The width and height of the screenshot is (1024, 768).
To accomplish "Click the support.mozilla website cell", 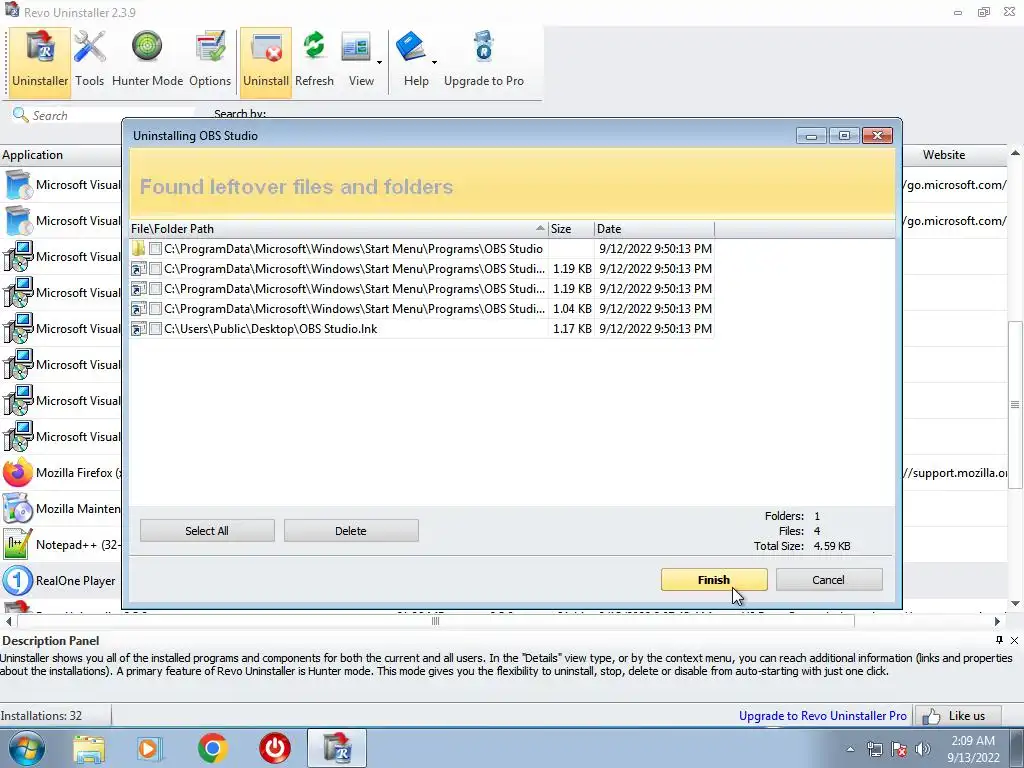I will pos(957,473).
